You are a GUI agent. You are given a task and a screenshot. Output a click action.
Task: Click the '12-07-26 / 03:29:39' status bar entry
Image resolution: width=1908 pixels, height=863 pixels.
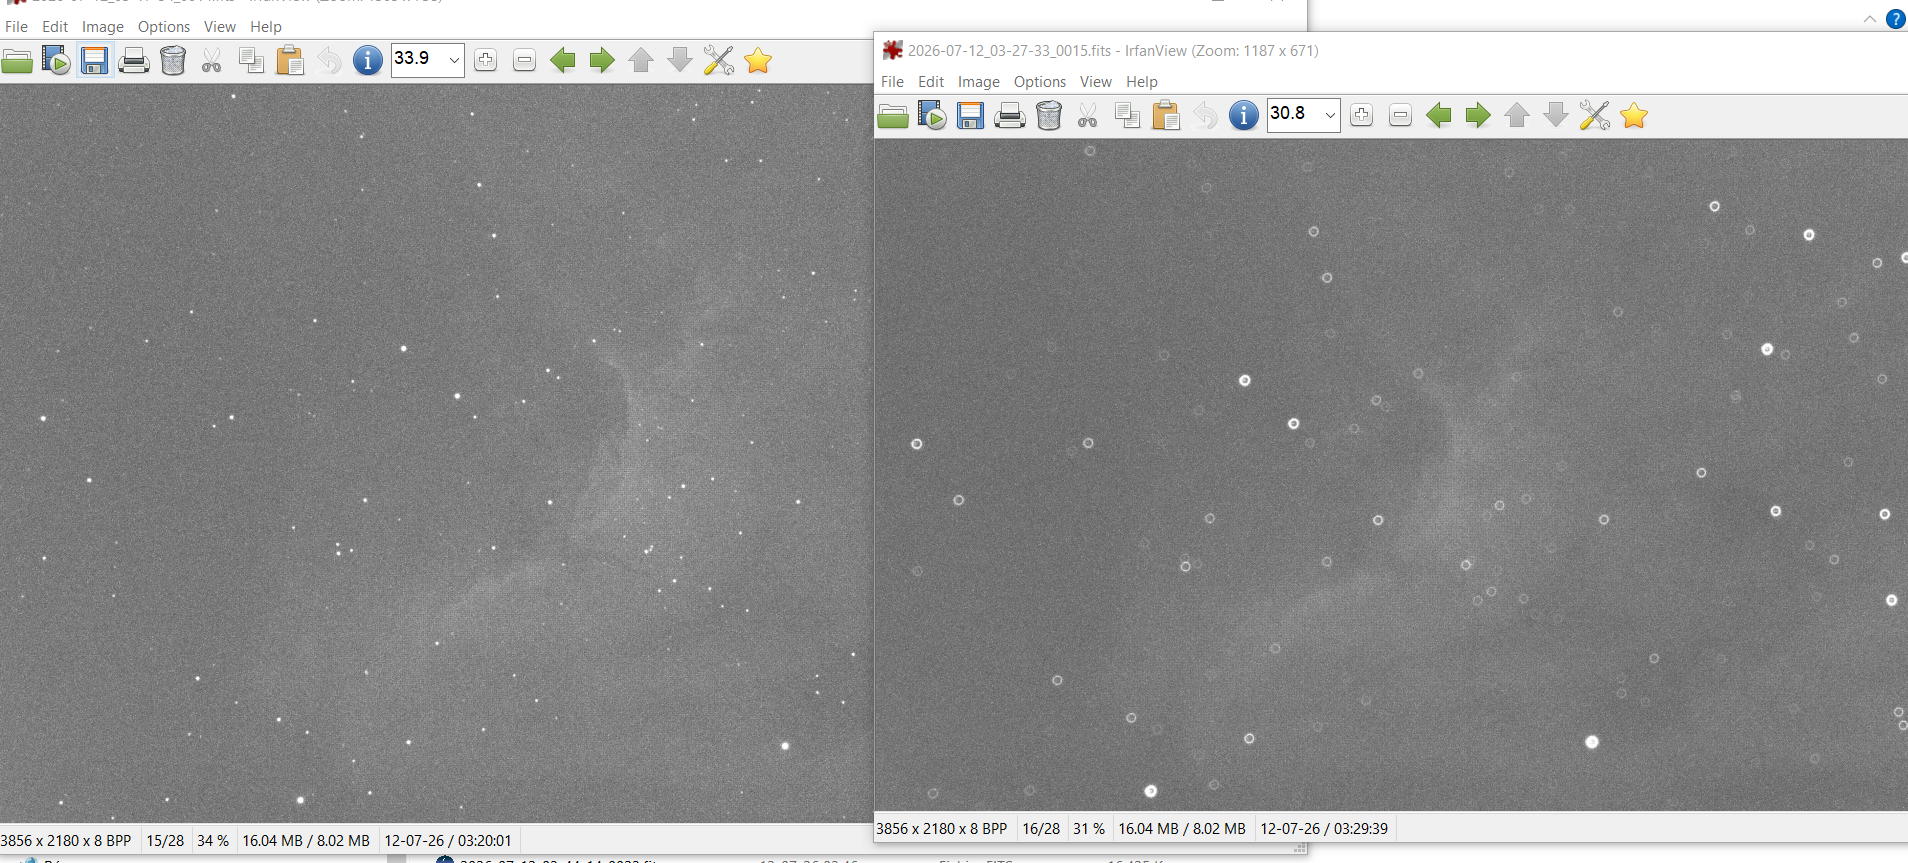coord(1324,829)
